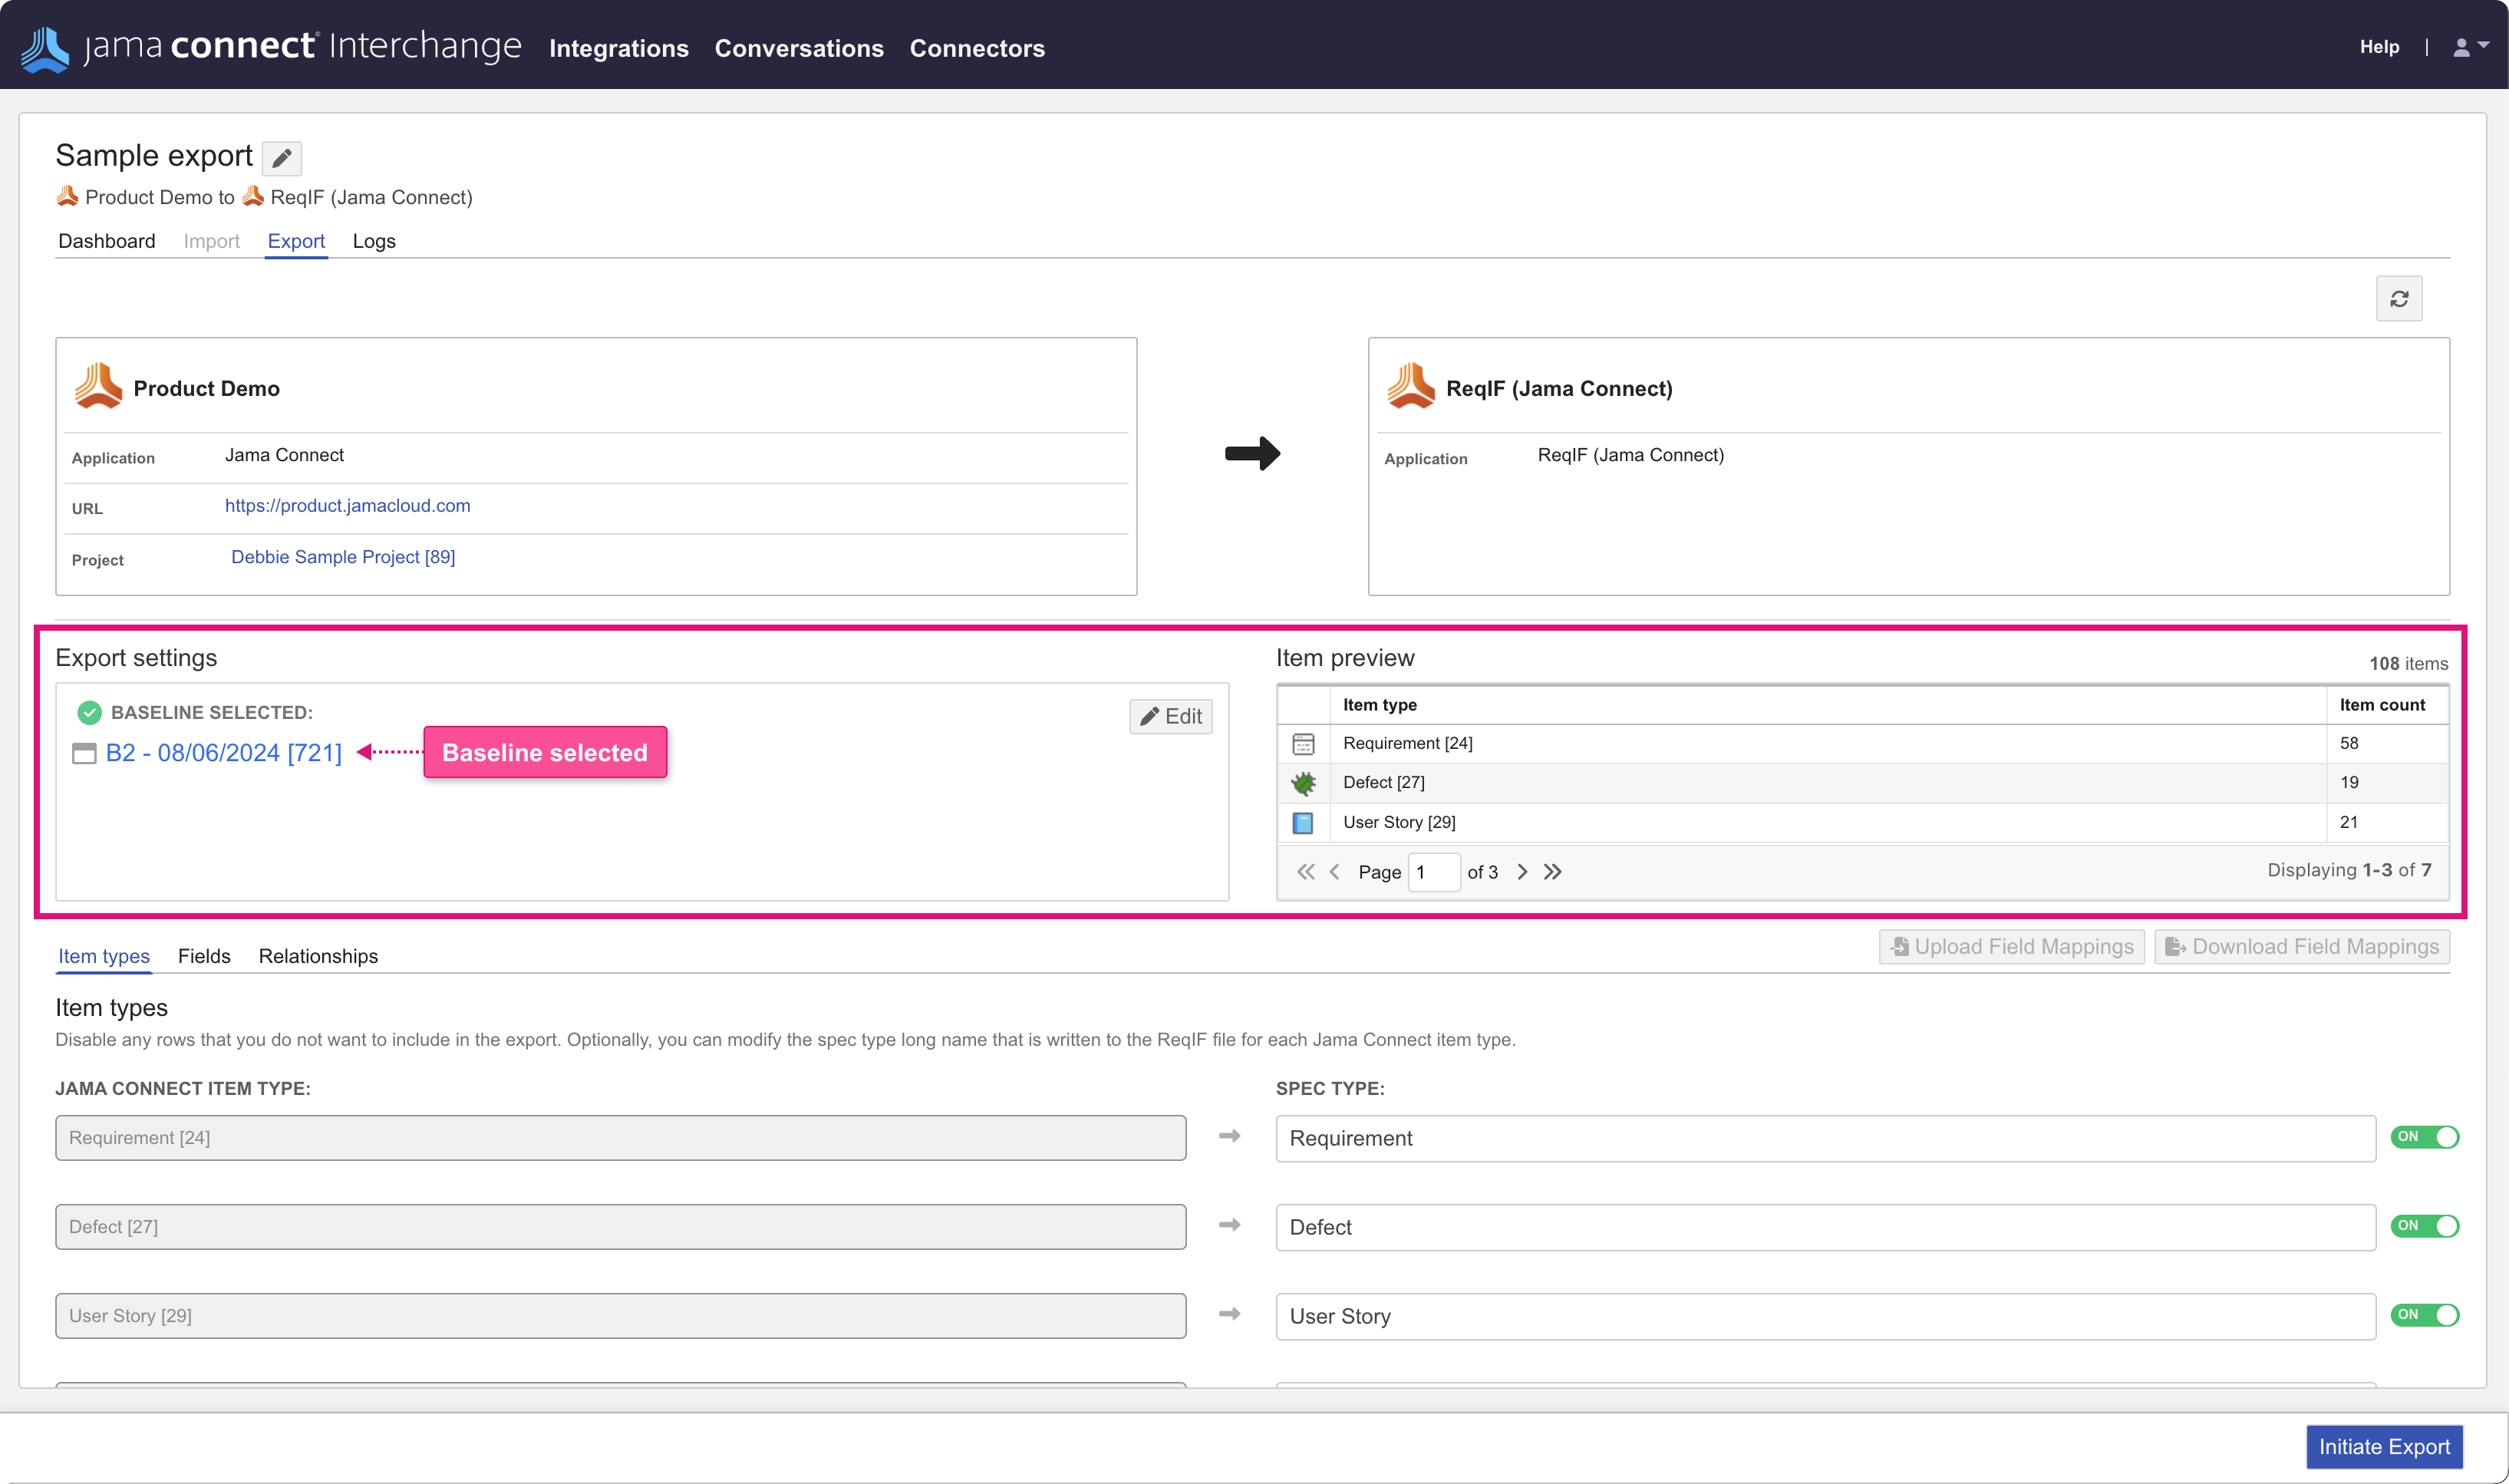Switch to the Dashboard tab
This screenshot has width=2509, height=1484.
(107, 241)
